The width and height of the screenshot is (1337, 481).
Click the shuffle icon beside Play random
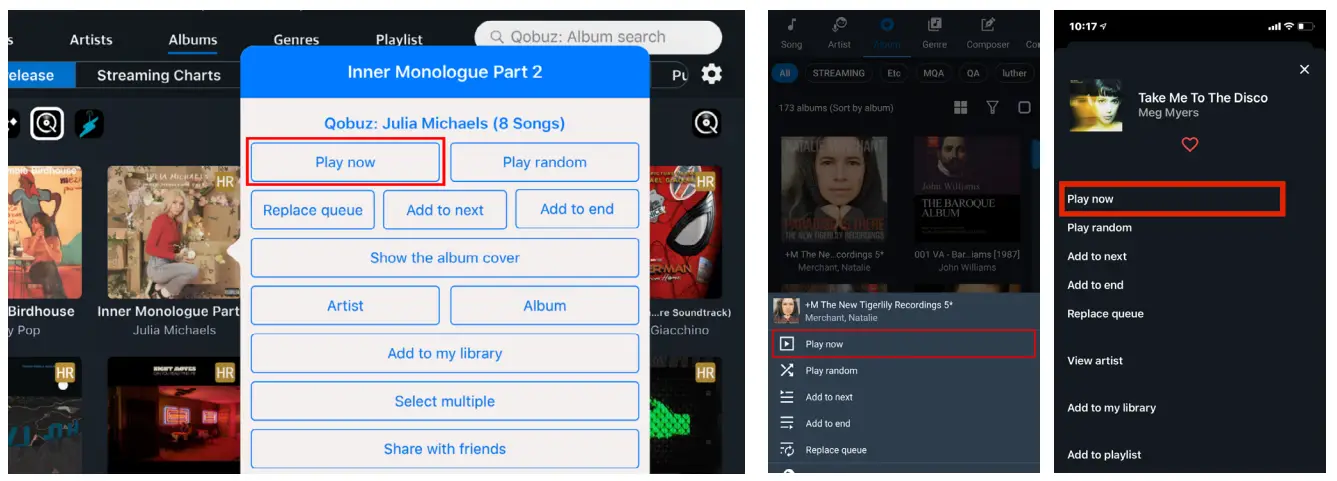[787, 370]
